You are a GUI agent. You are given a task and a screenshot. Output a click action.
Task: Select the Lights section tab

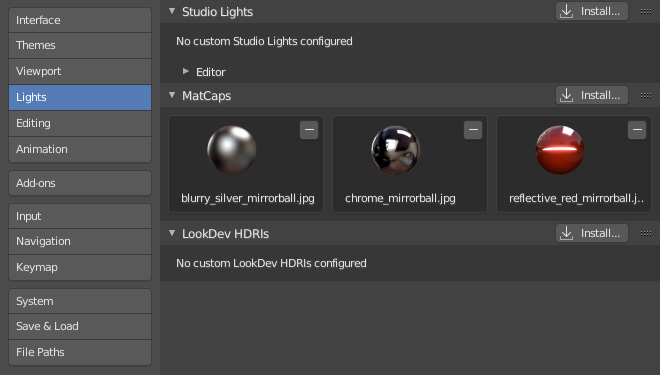(x=80, y=97)
